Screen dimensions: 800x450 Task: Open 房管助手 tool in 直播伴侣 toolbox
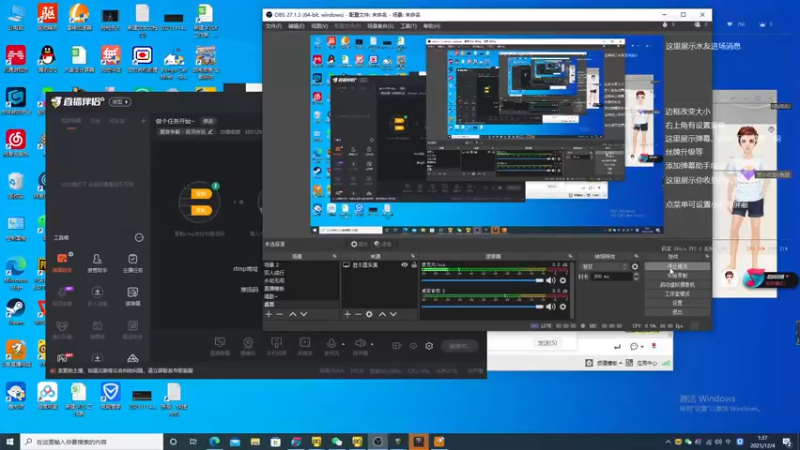97,263
